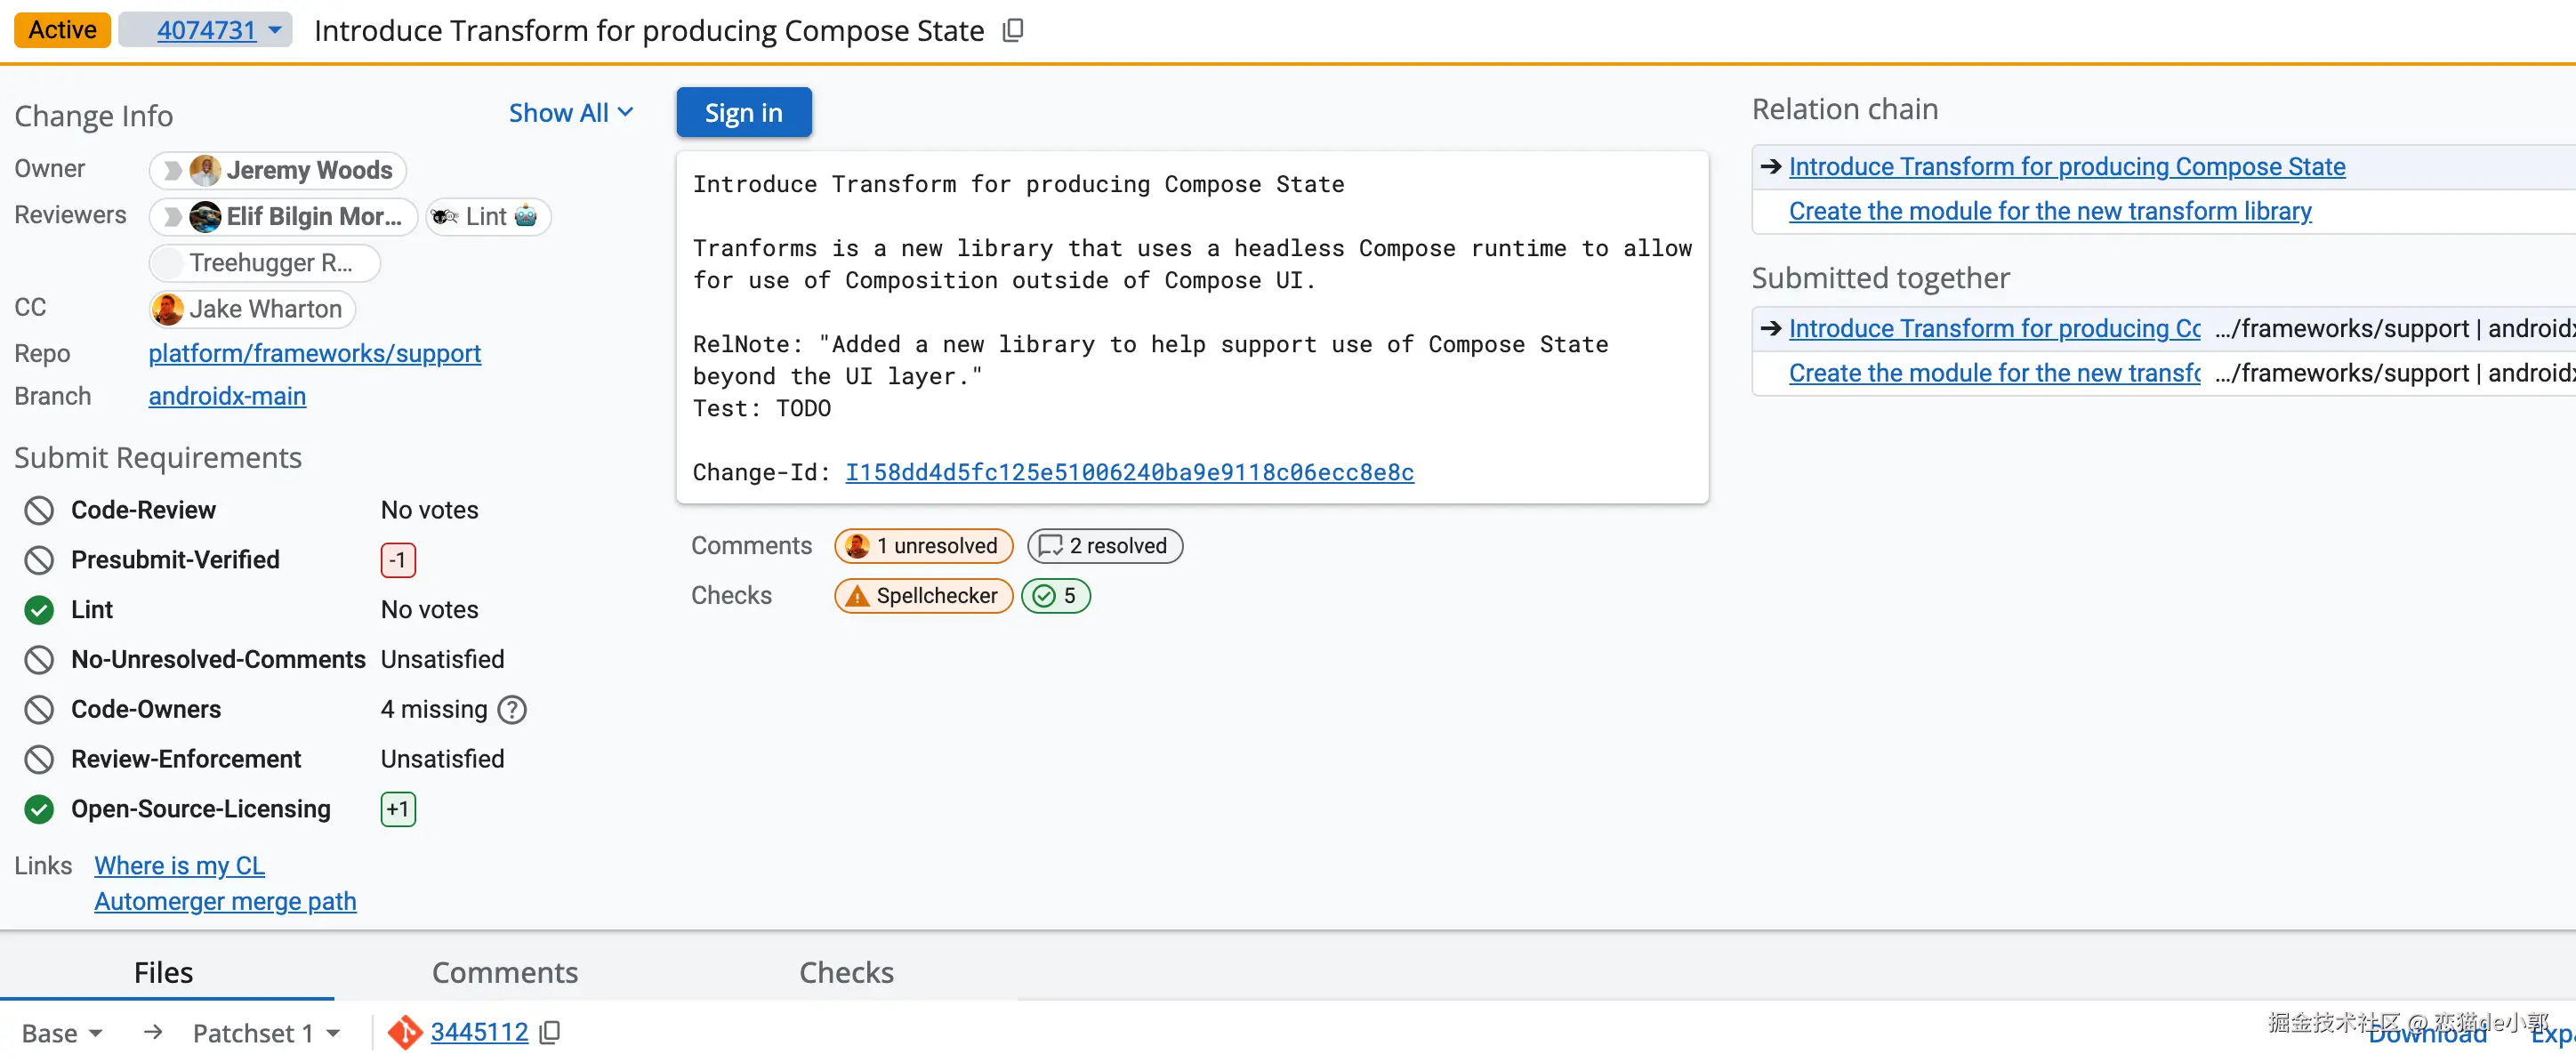Switch to the Checks tab
2576x1062 pixels.
click(846, 972)
